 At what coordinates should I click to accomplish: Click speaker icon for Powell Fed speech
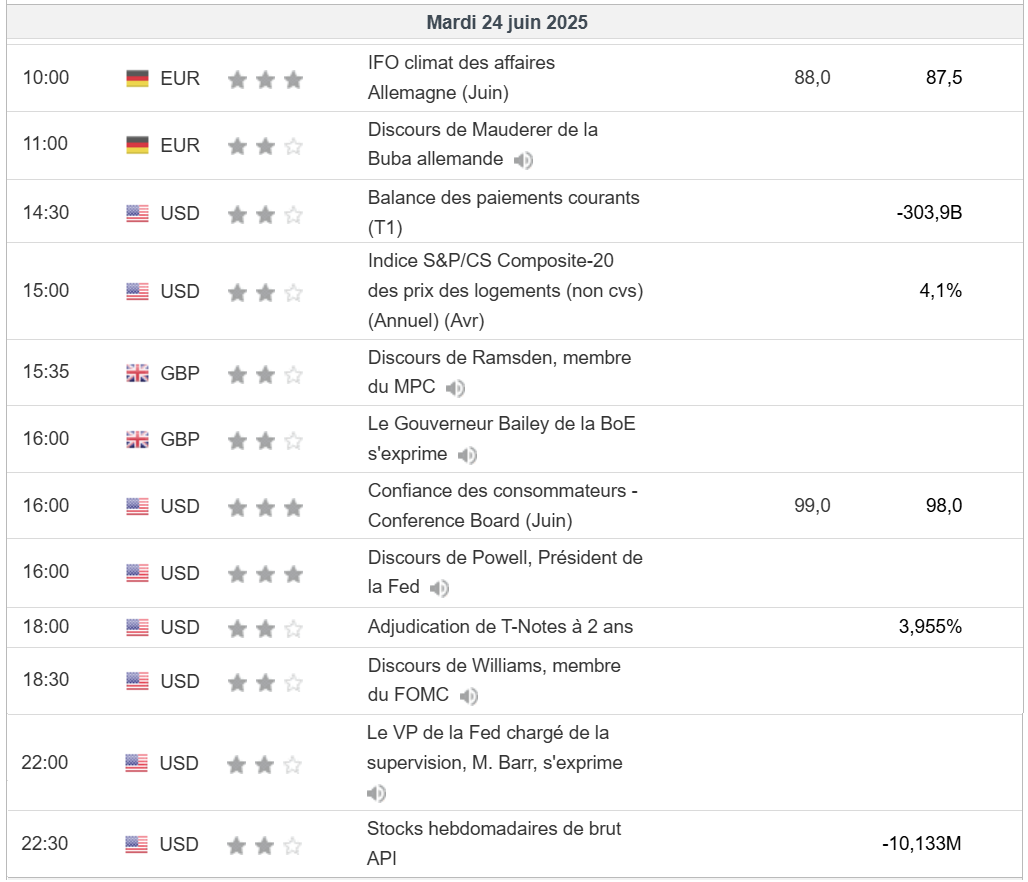[x=439, y=588]
